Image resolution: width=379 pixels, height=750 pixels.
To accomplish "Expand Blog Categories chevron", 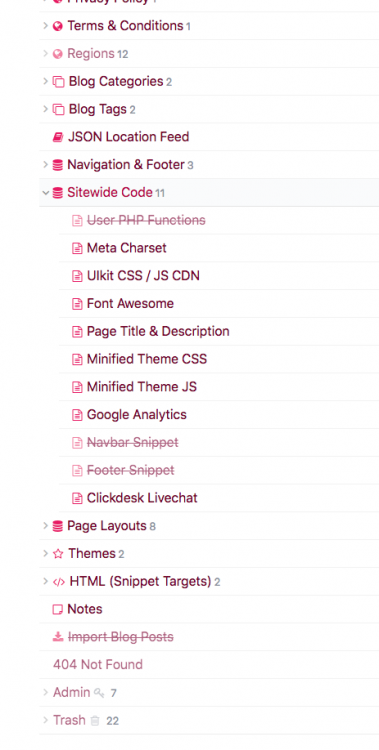I will coord(45,81).
